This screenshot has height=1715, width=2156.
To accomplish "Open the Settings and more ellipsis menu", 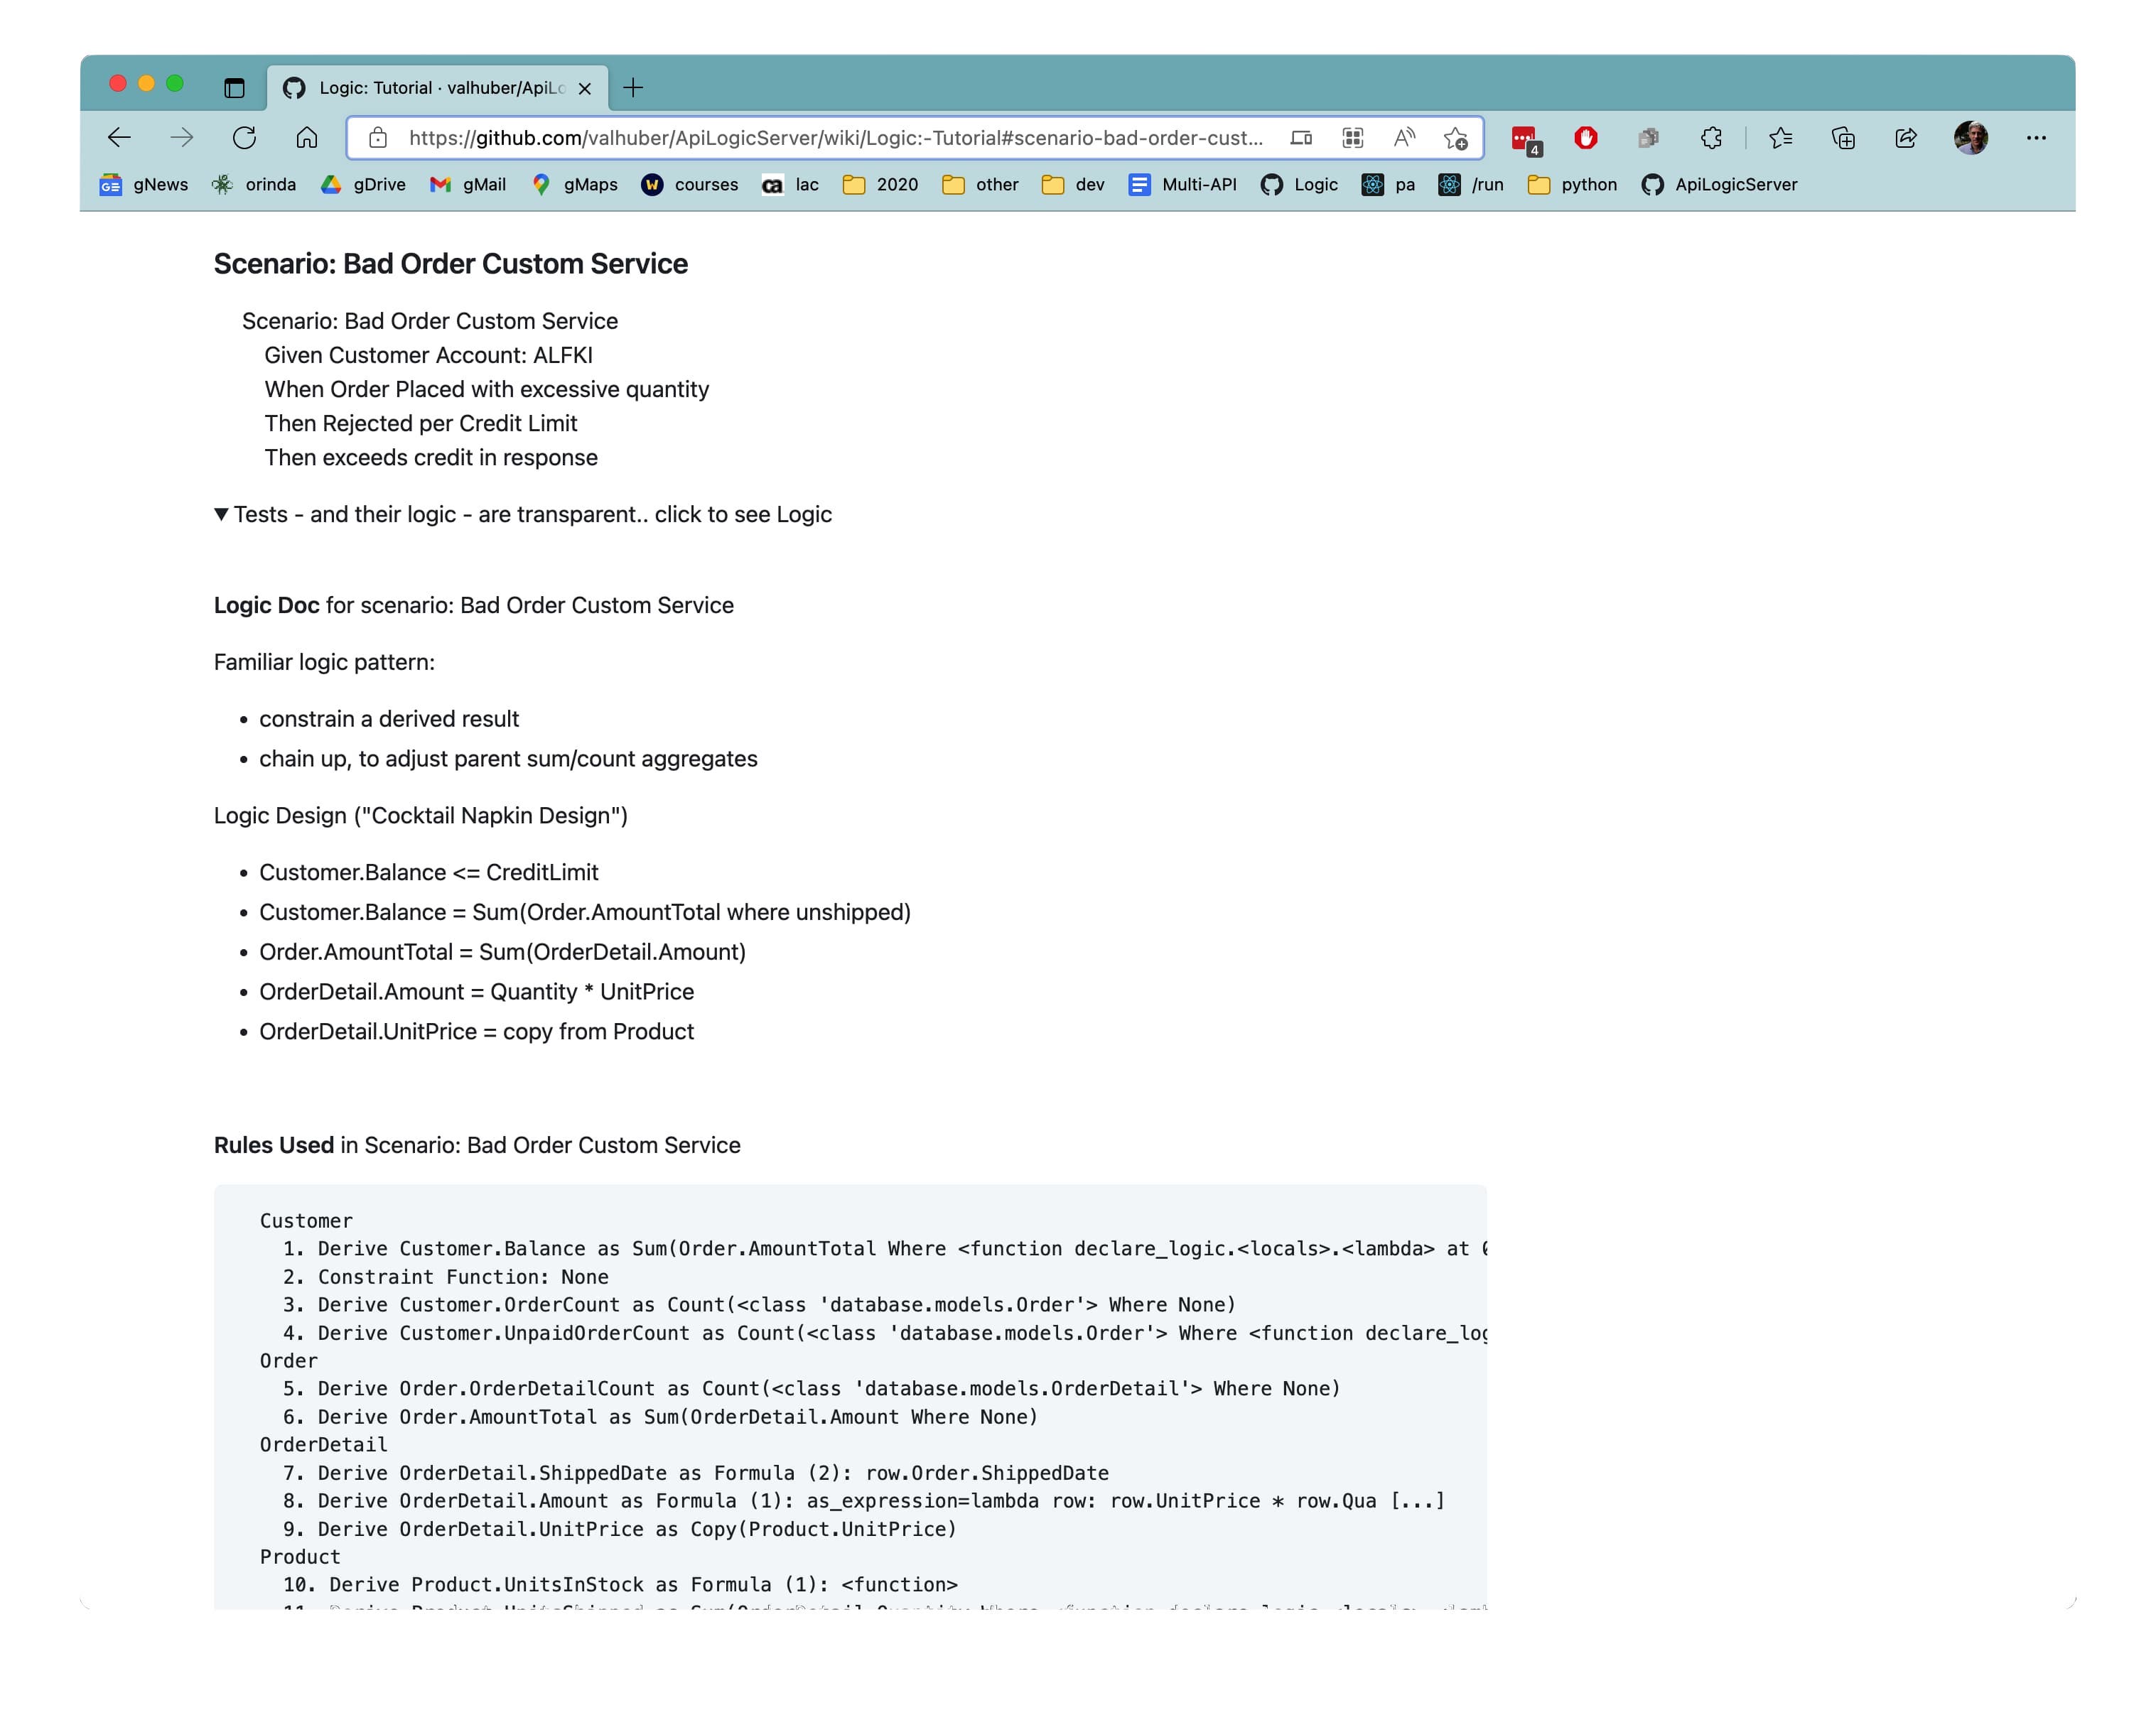I will tap(2036, 138).
